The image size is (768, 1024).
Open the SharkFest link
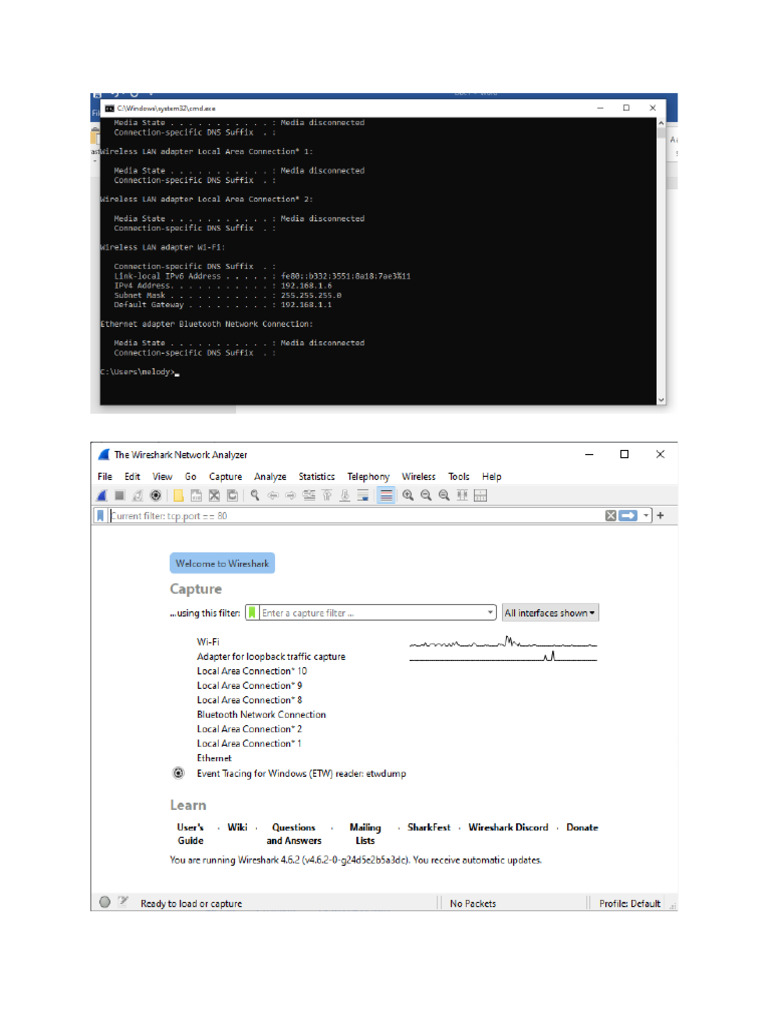(429, 827)
